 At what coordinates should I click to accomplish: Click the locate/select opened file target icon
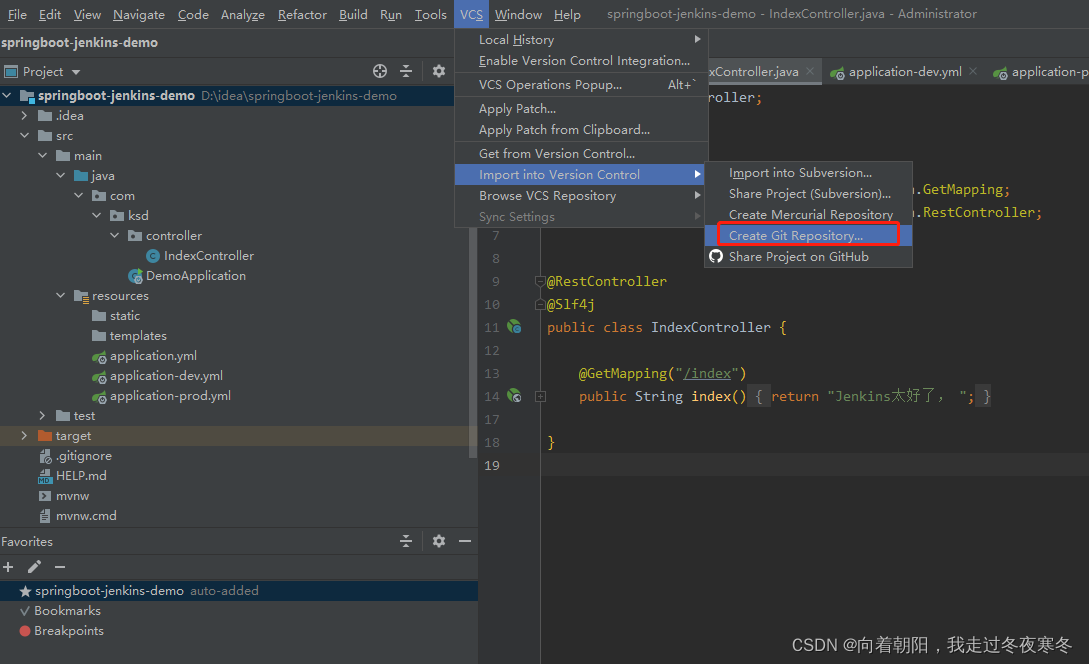click(x=380, y=71)
